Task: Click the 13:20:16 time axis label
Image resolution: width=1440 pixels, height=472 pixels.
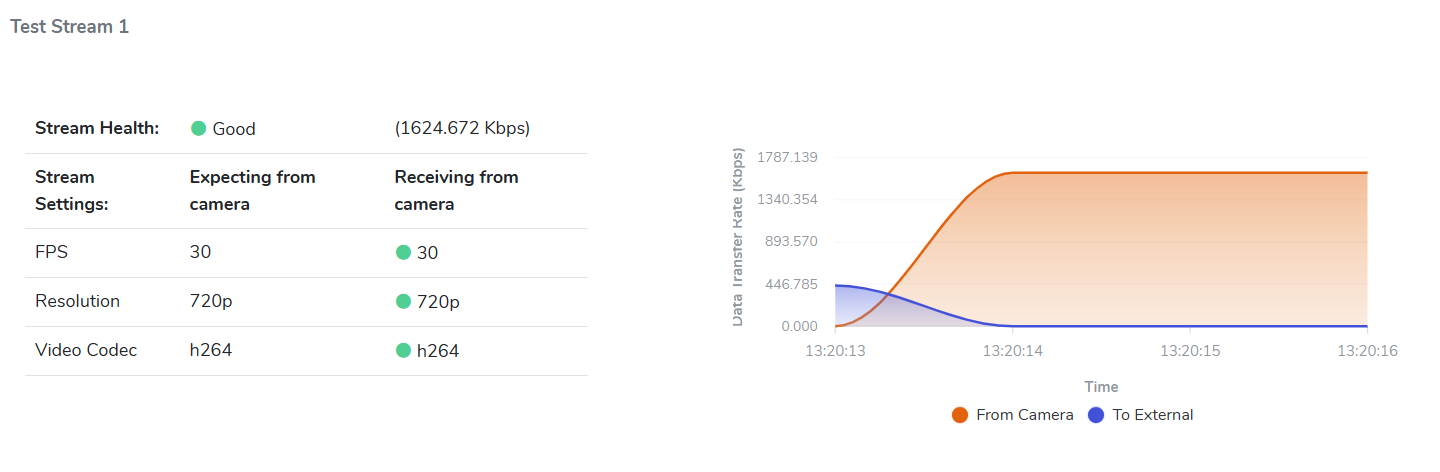Action: pyautogui.click(x=1367, y=351)
